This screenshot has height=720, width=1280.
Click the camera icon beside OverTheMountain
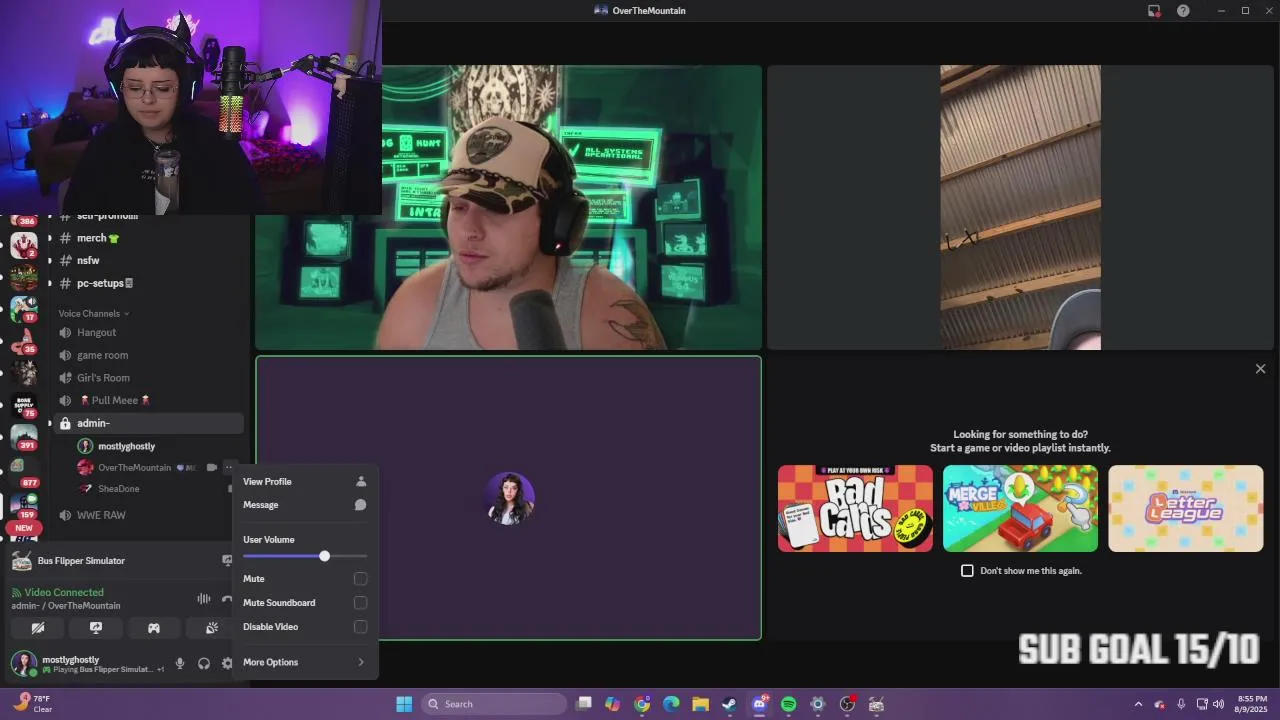point(211,467)
